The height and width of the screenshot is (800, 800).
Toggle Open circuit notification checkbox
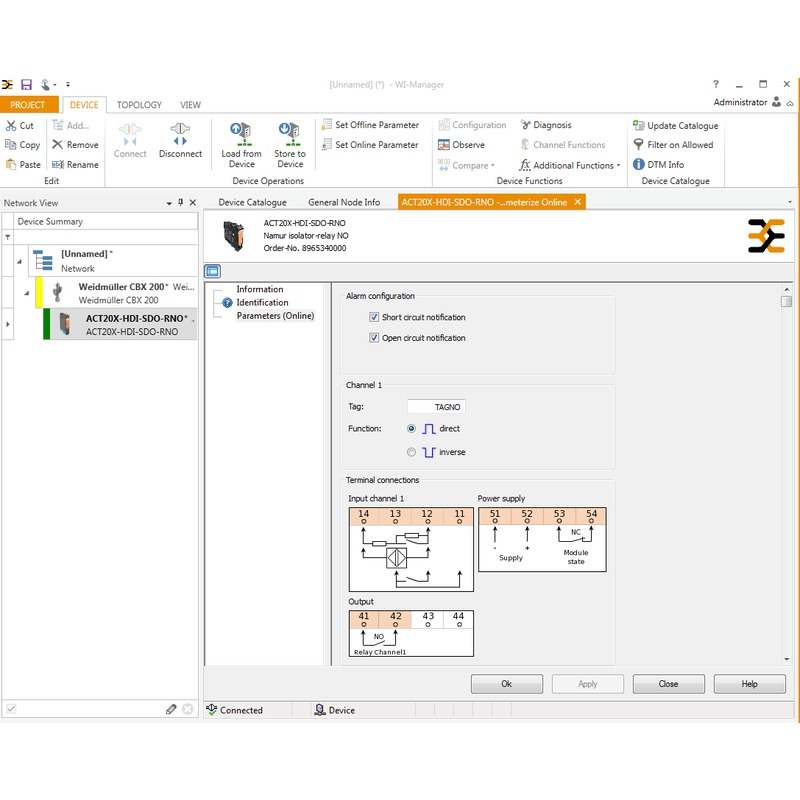374,338
